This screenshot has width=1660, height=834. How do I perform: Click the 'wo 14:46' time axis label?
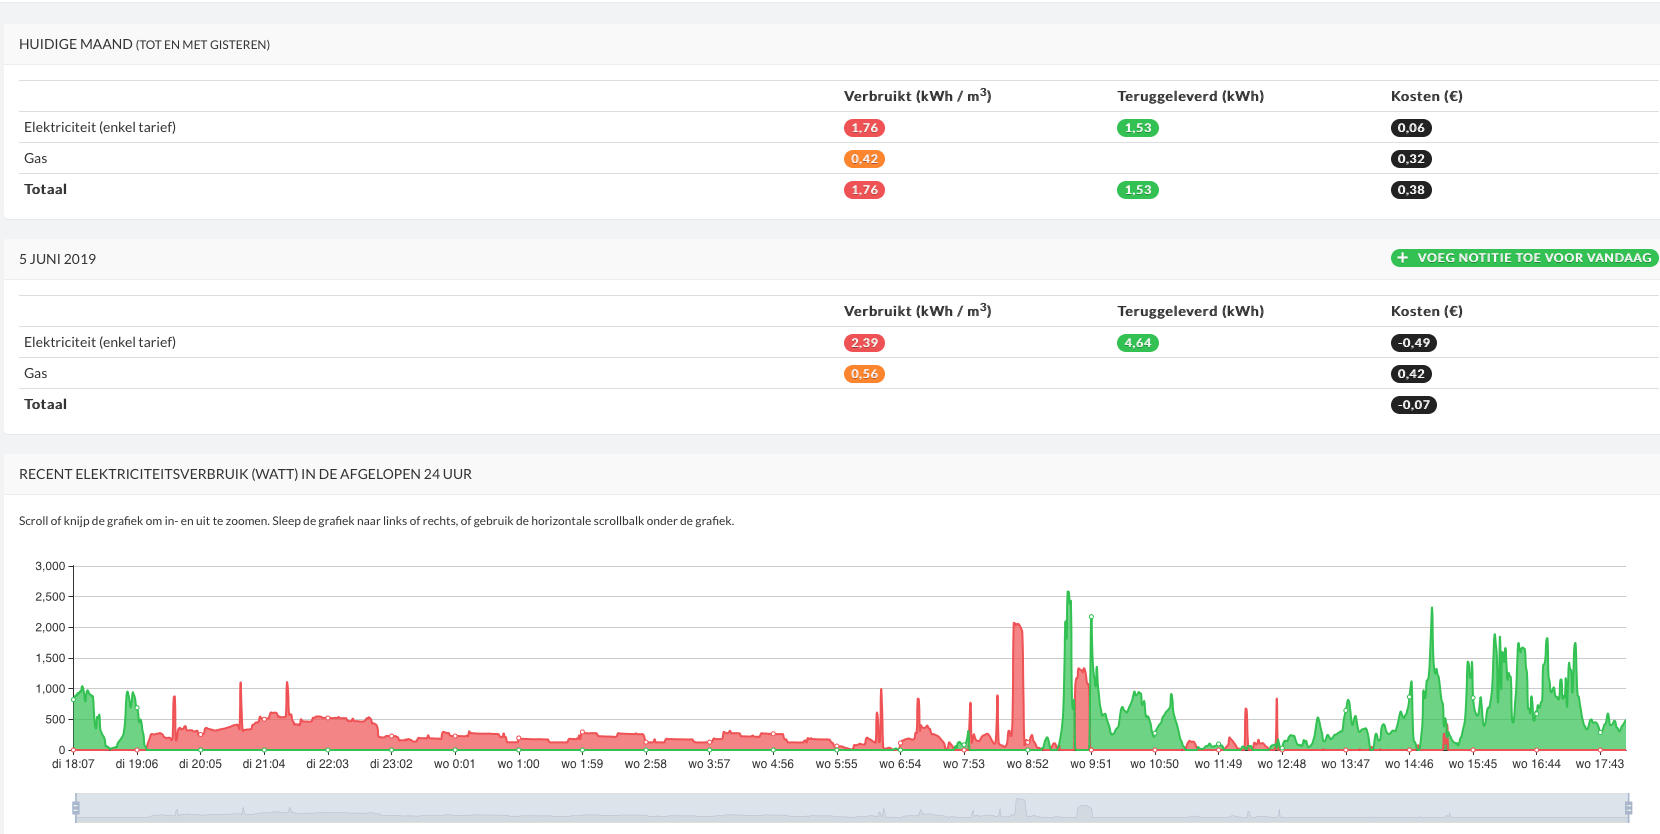coord(1408,764)
